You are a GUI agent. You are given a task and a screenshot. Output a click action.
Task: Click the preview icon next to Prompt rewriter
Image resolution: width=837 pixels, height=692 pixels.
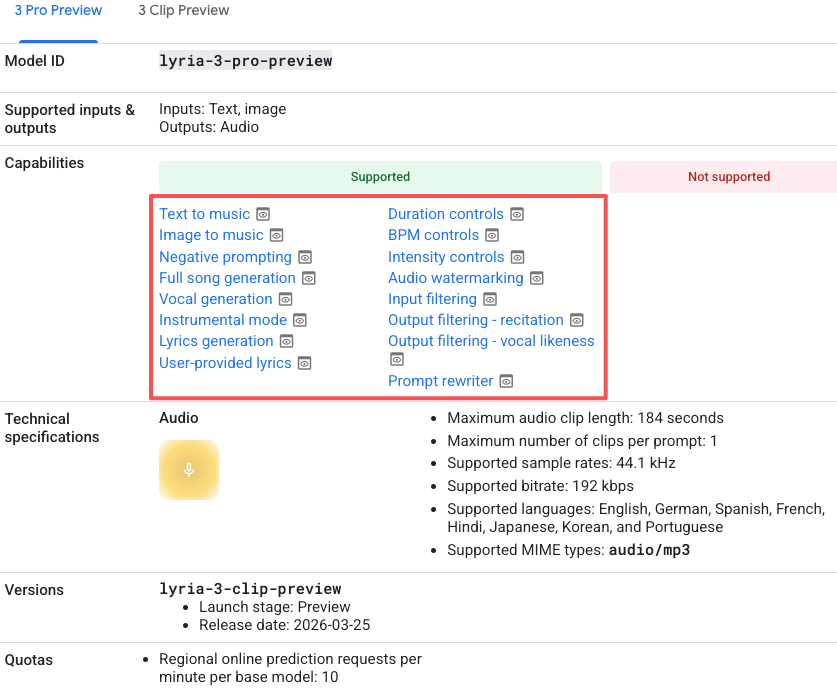tap(506, 381)
